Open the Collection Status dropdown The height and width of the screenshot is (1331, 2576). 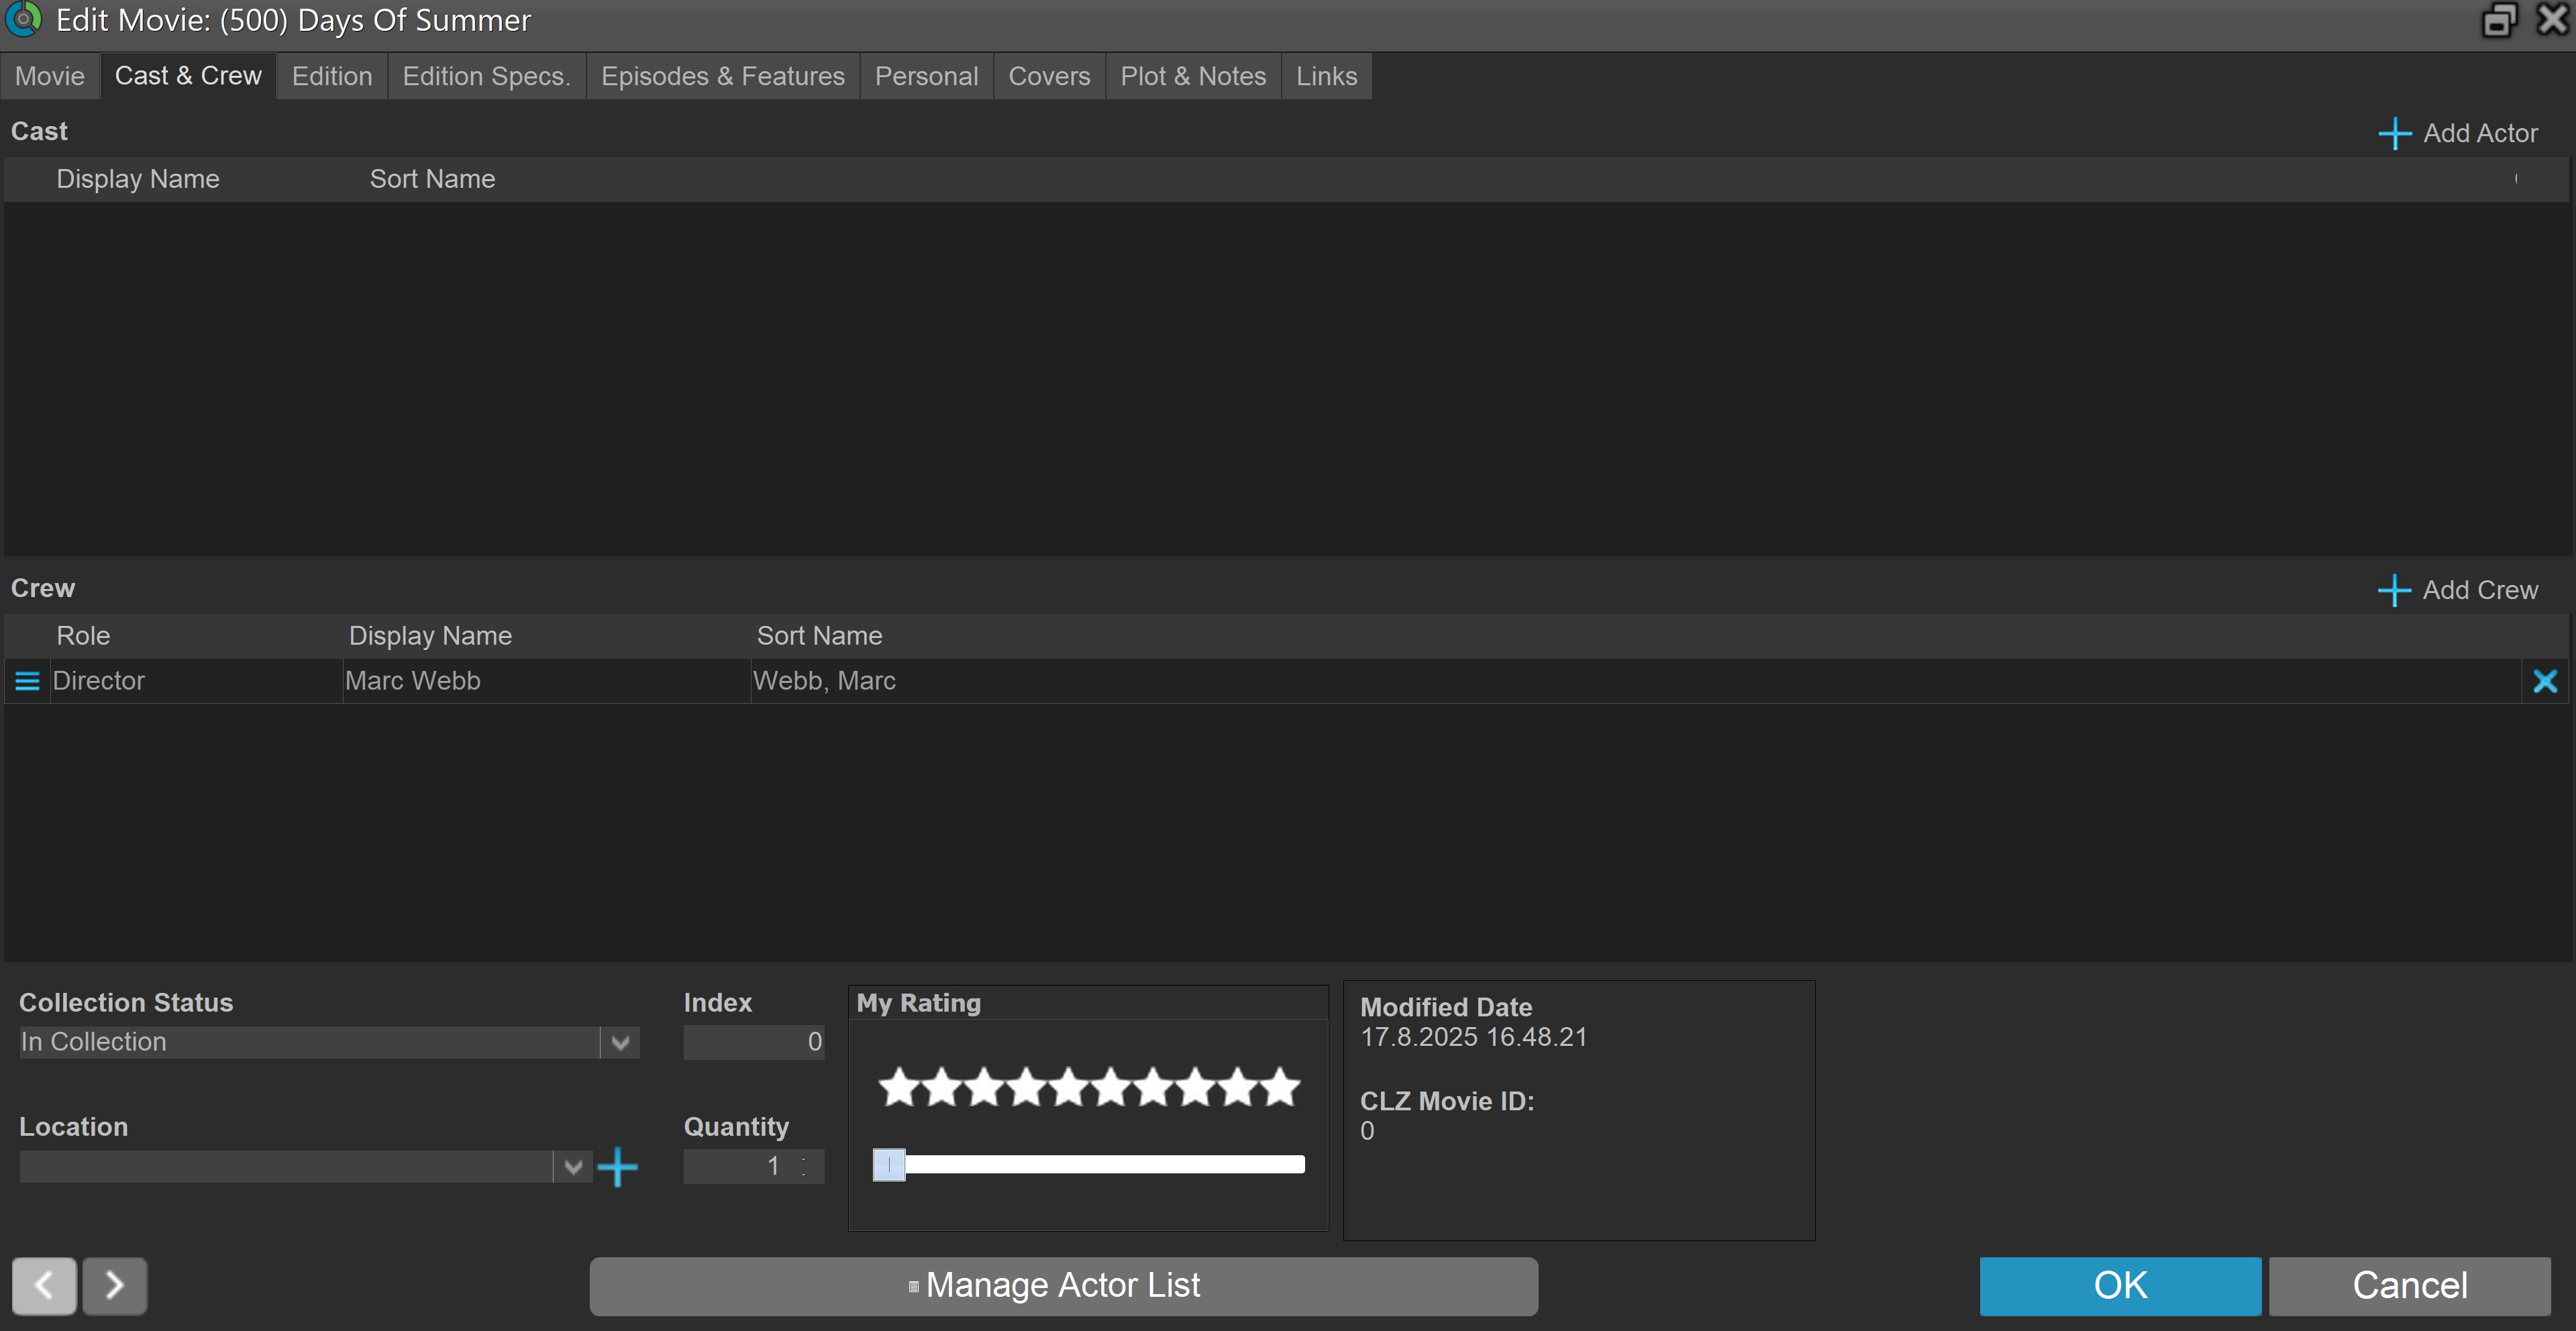coord(620,1042)
